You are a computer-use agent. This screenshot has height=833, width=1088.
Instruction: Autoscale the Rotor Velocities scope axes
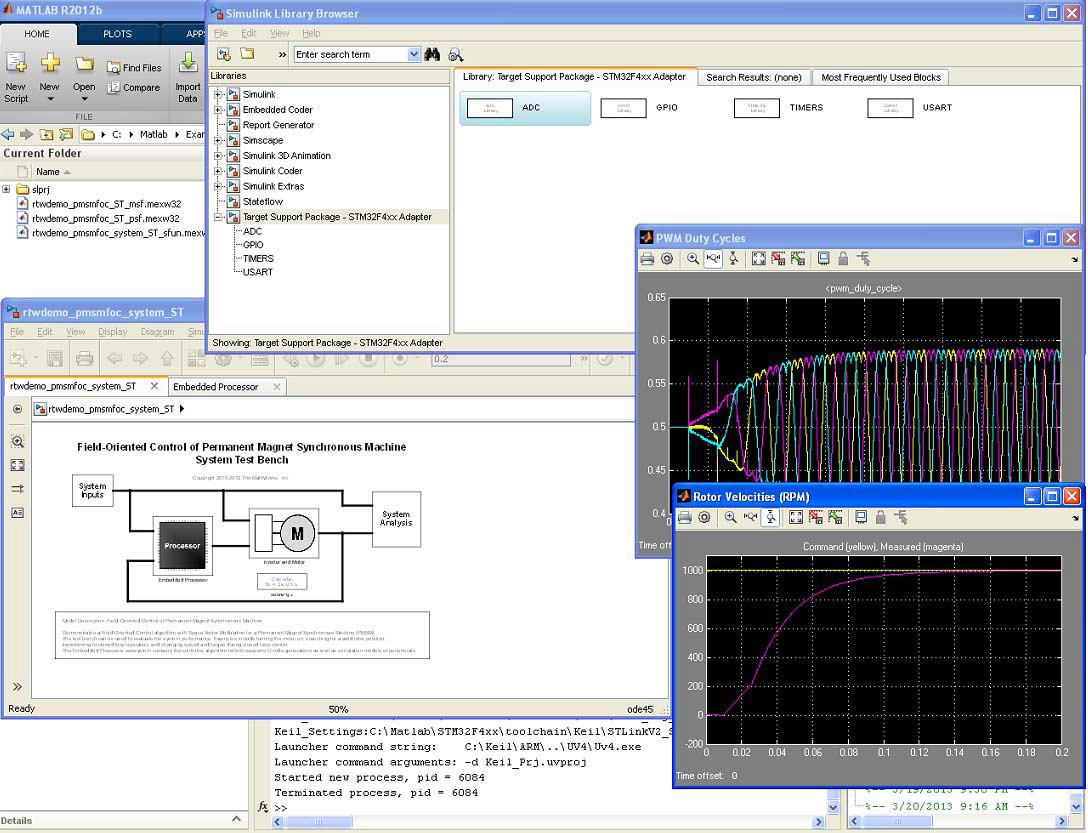pyautogui.click(x=796, y=518)
